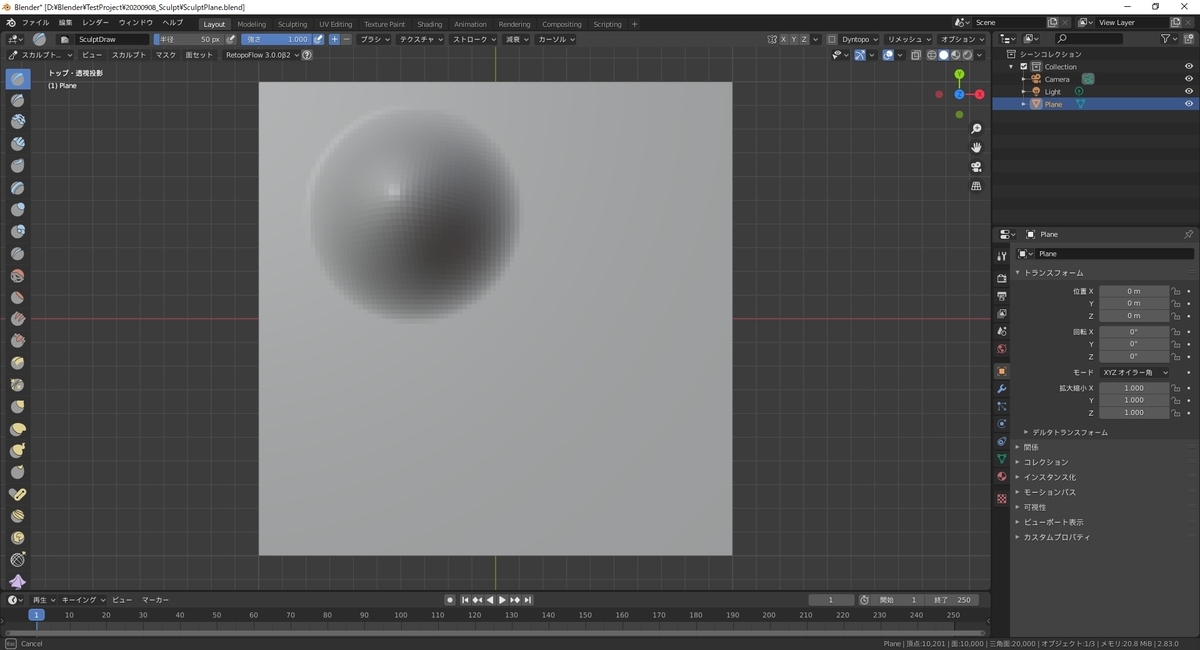1200x650 pixels.
Task: Pin the Plane properties panel
Action: (x=1188, y=234)
